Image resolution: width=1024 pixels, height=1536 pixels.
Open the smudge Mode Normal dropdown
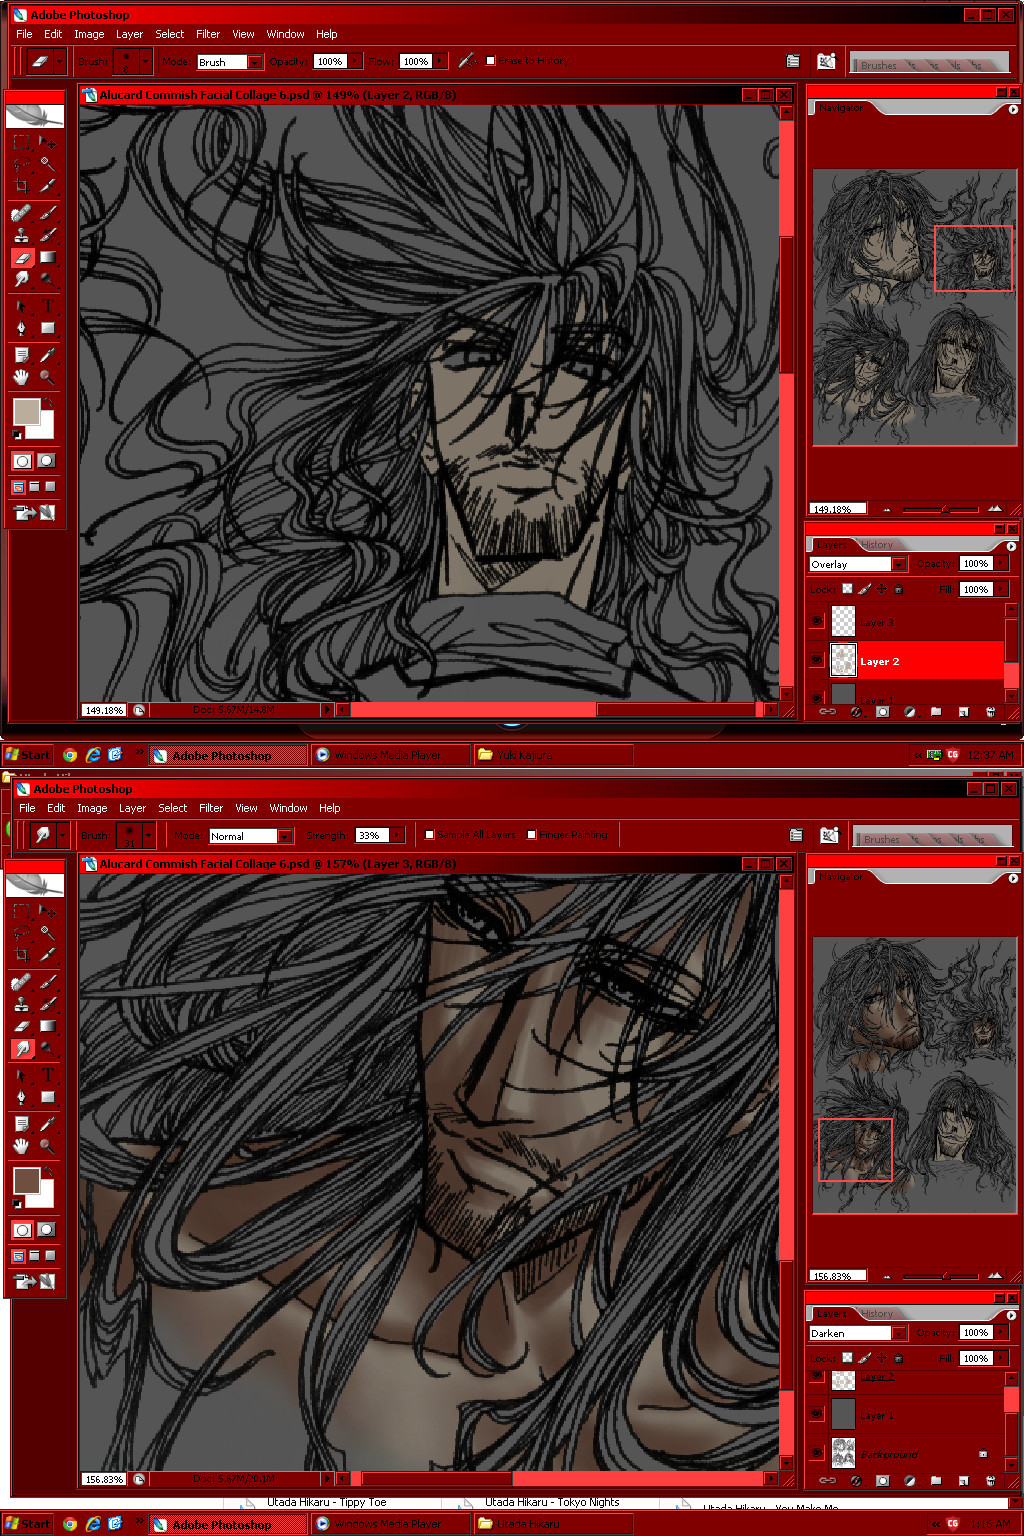click(x=285, y=836)
